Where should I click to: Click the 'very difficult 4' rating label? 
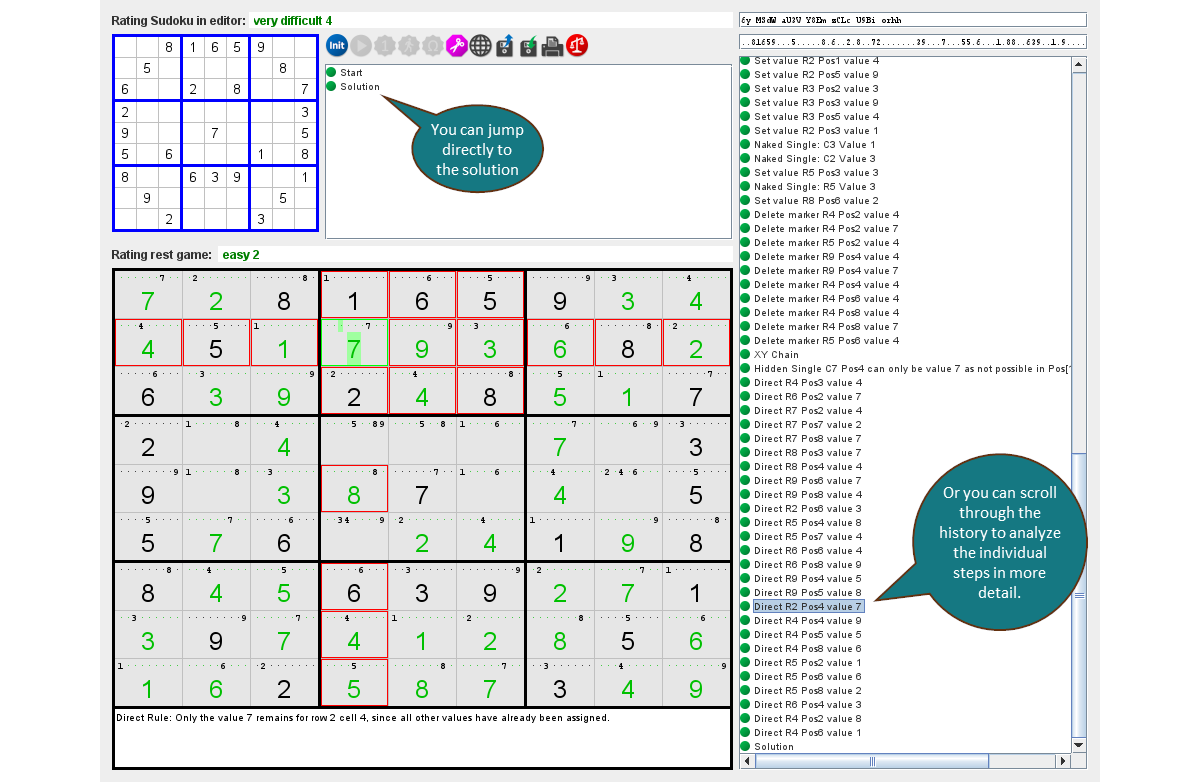point(293,20)
